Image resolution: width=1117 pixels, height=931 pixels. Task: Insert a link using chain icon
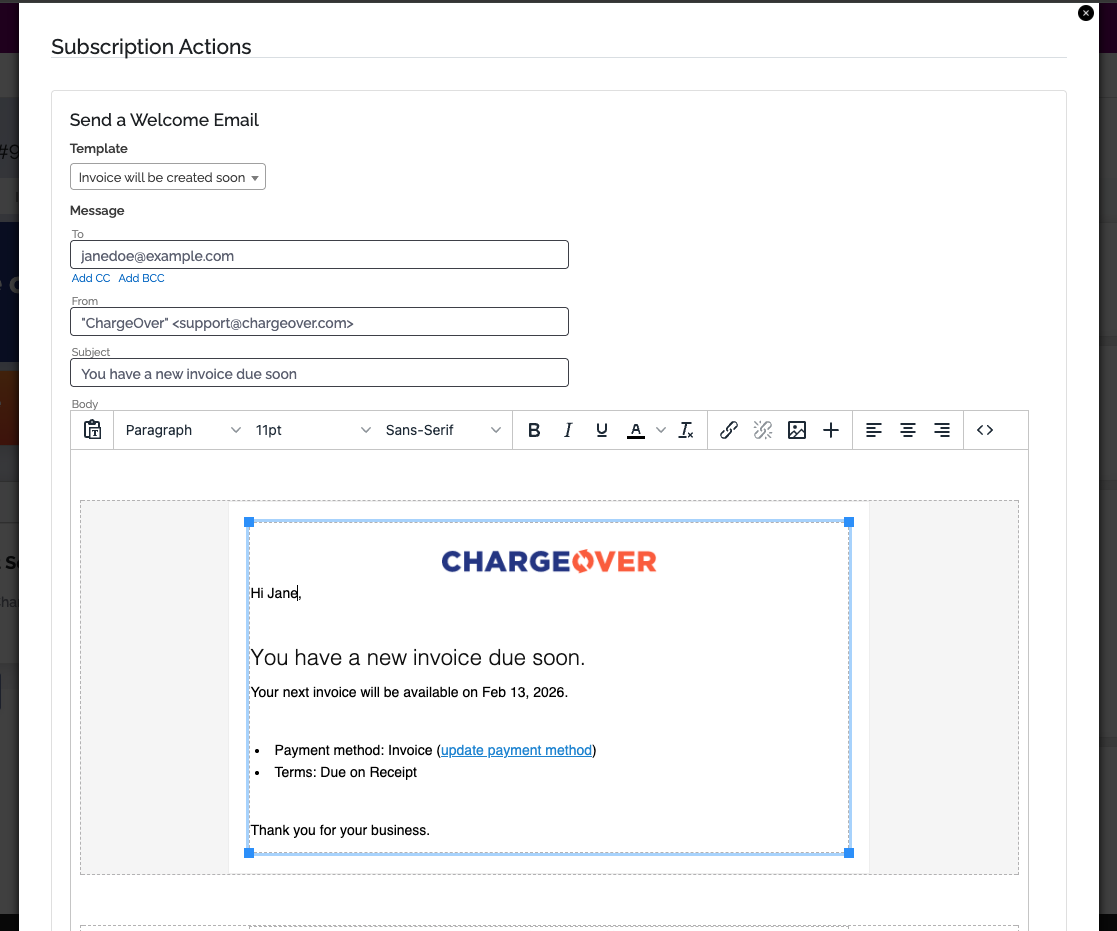(729, 430)
